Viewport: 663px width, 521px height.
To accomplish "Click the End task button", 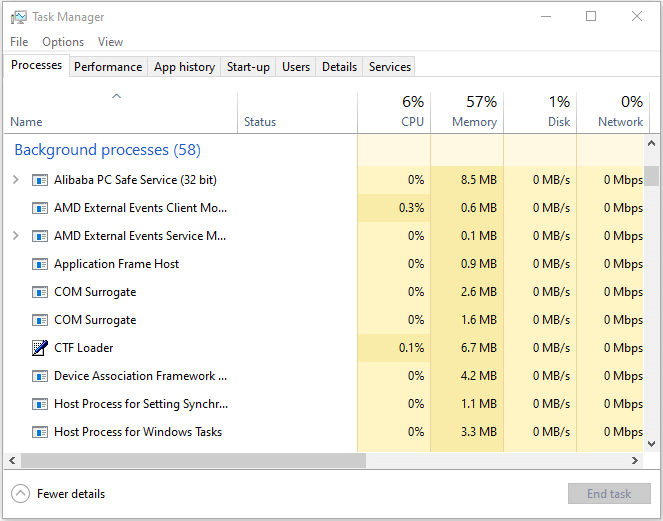I will [x=609, y=494].
